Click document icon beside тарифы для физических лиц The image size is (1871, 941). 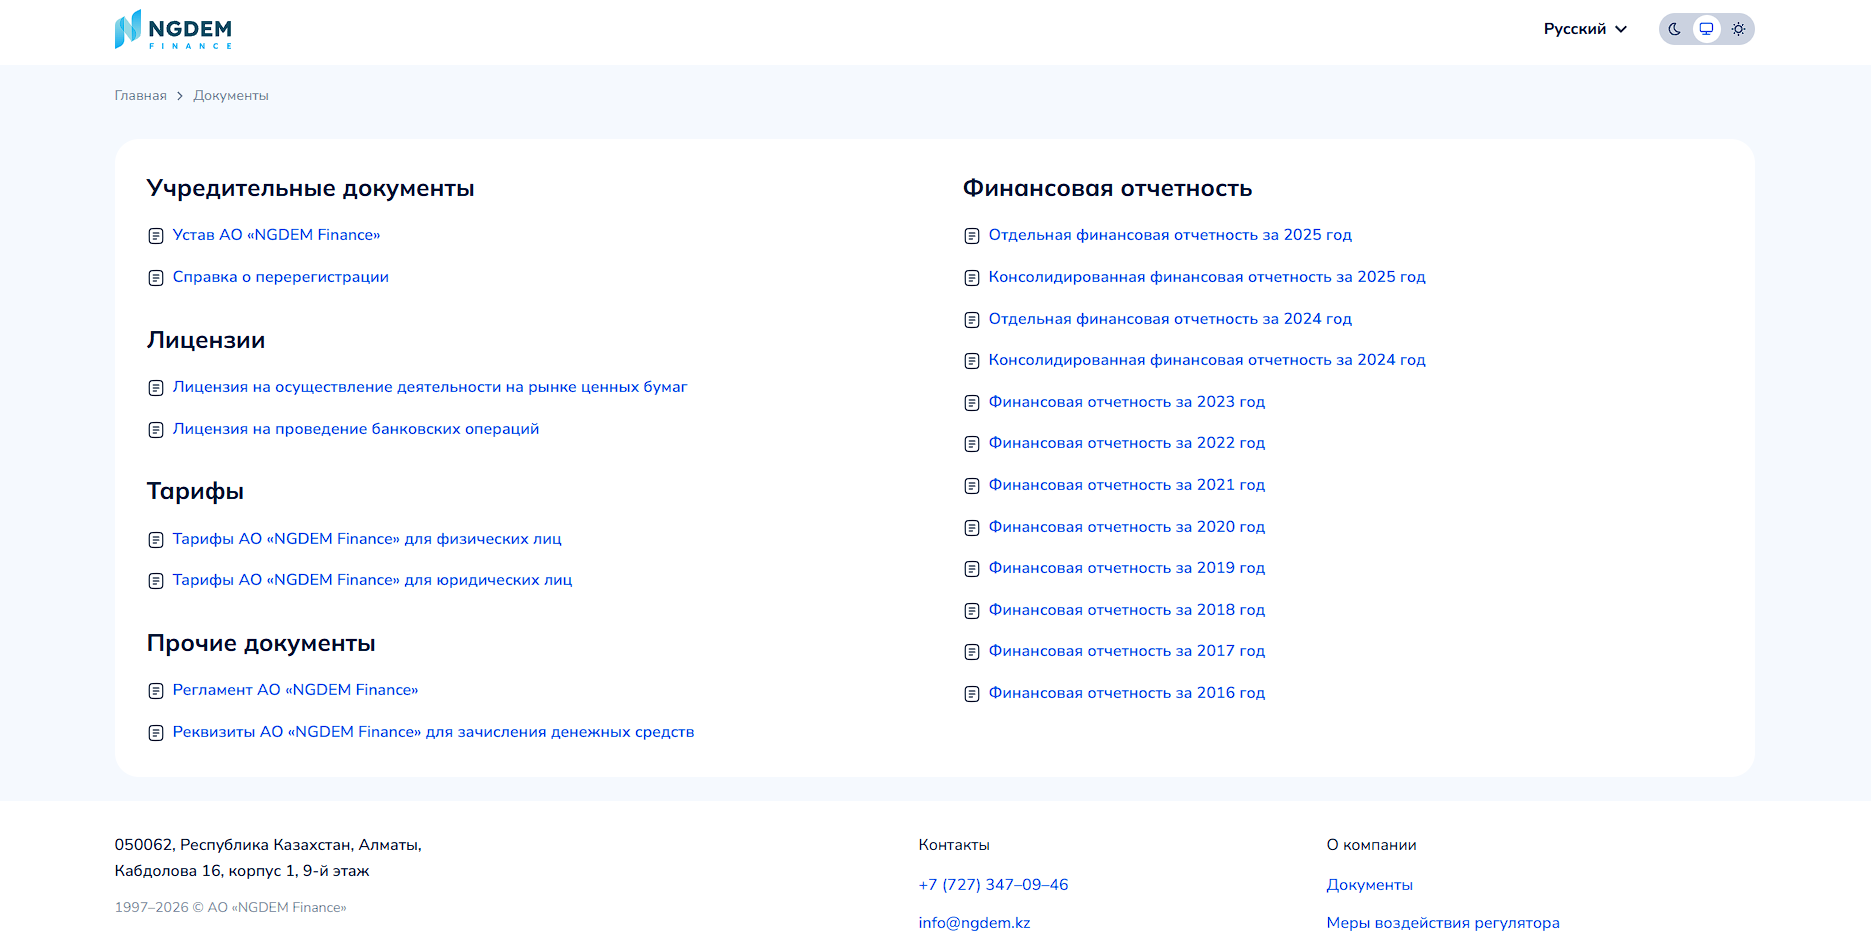156,540
